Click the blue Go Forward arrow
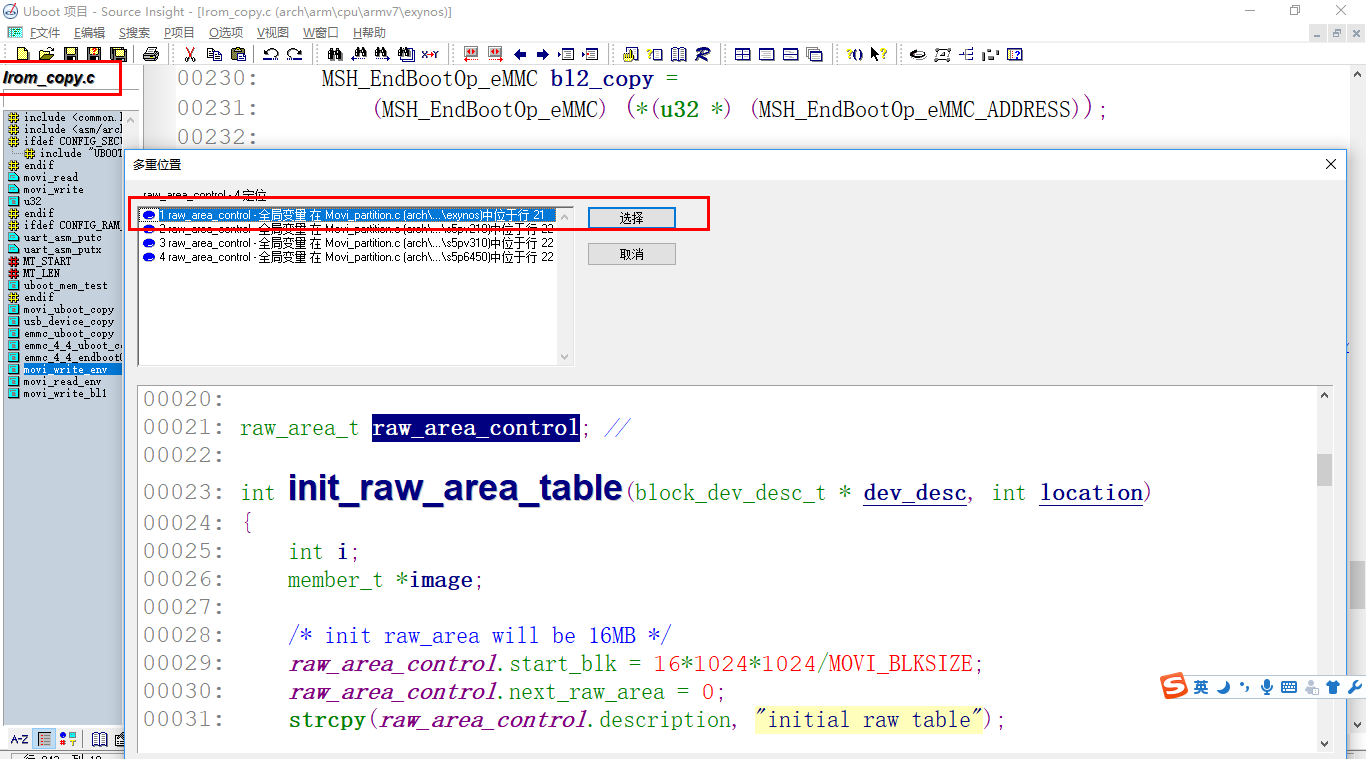This screenshot has width=1366, height=759. pyautogui.click(x=543, y=54)
